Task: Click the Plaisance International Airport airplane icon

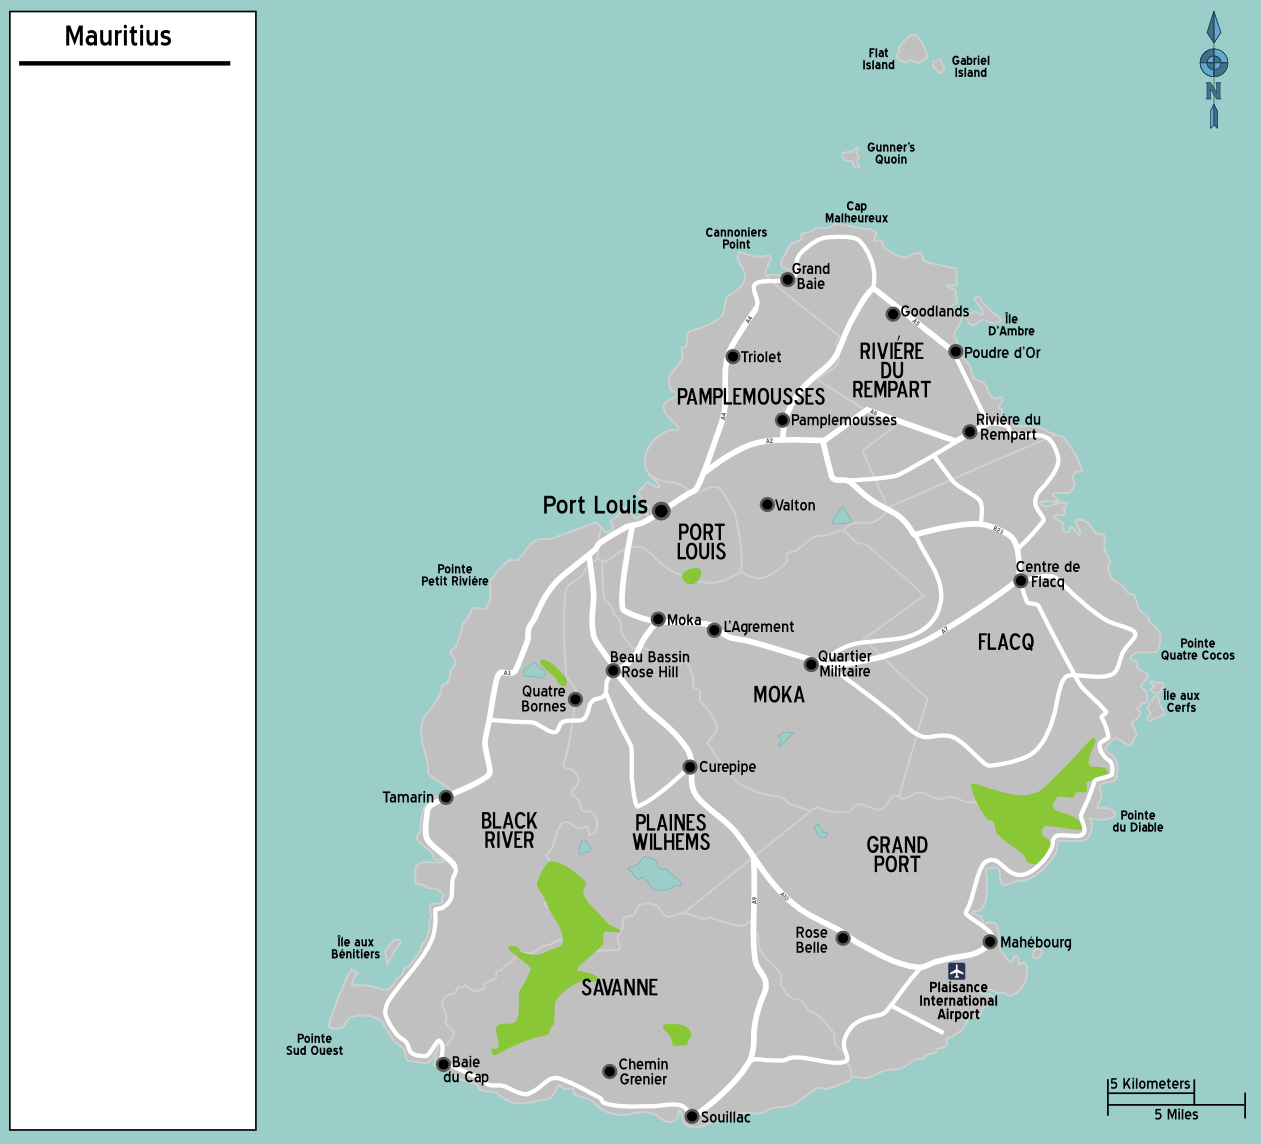Action: pos(957,971)
